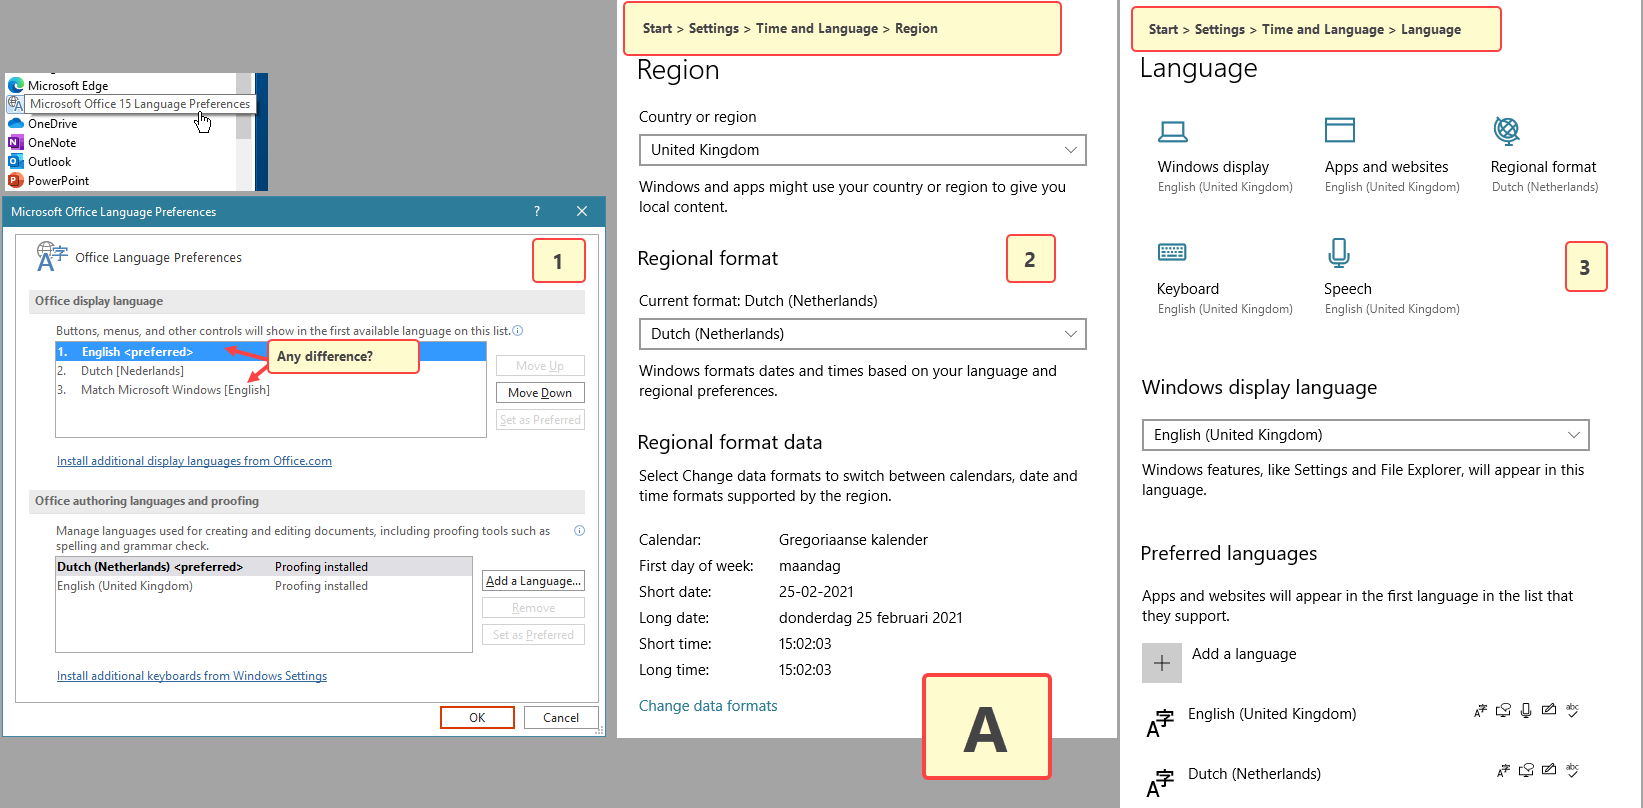1643x808 pixels.
Task: Click speech recognition microphone icon on English row
Action: pyautogui.click(x=1526, y=711)
